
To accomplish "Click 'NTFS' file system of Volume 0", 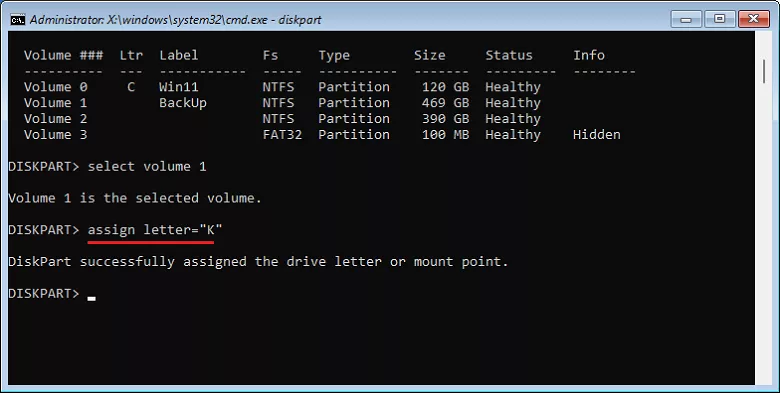I will (278, 87).
